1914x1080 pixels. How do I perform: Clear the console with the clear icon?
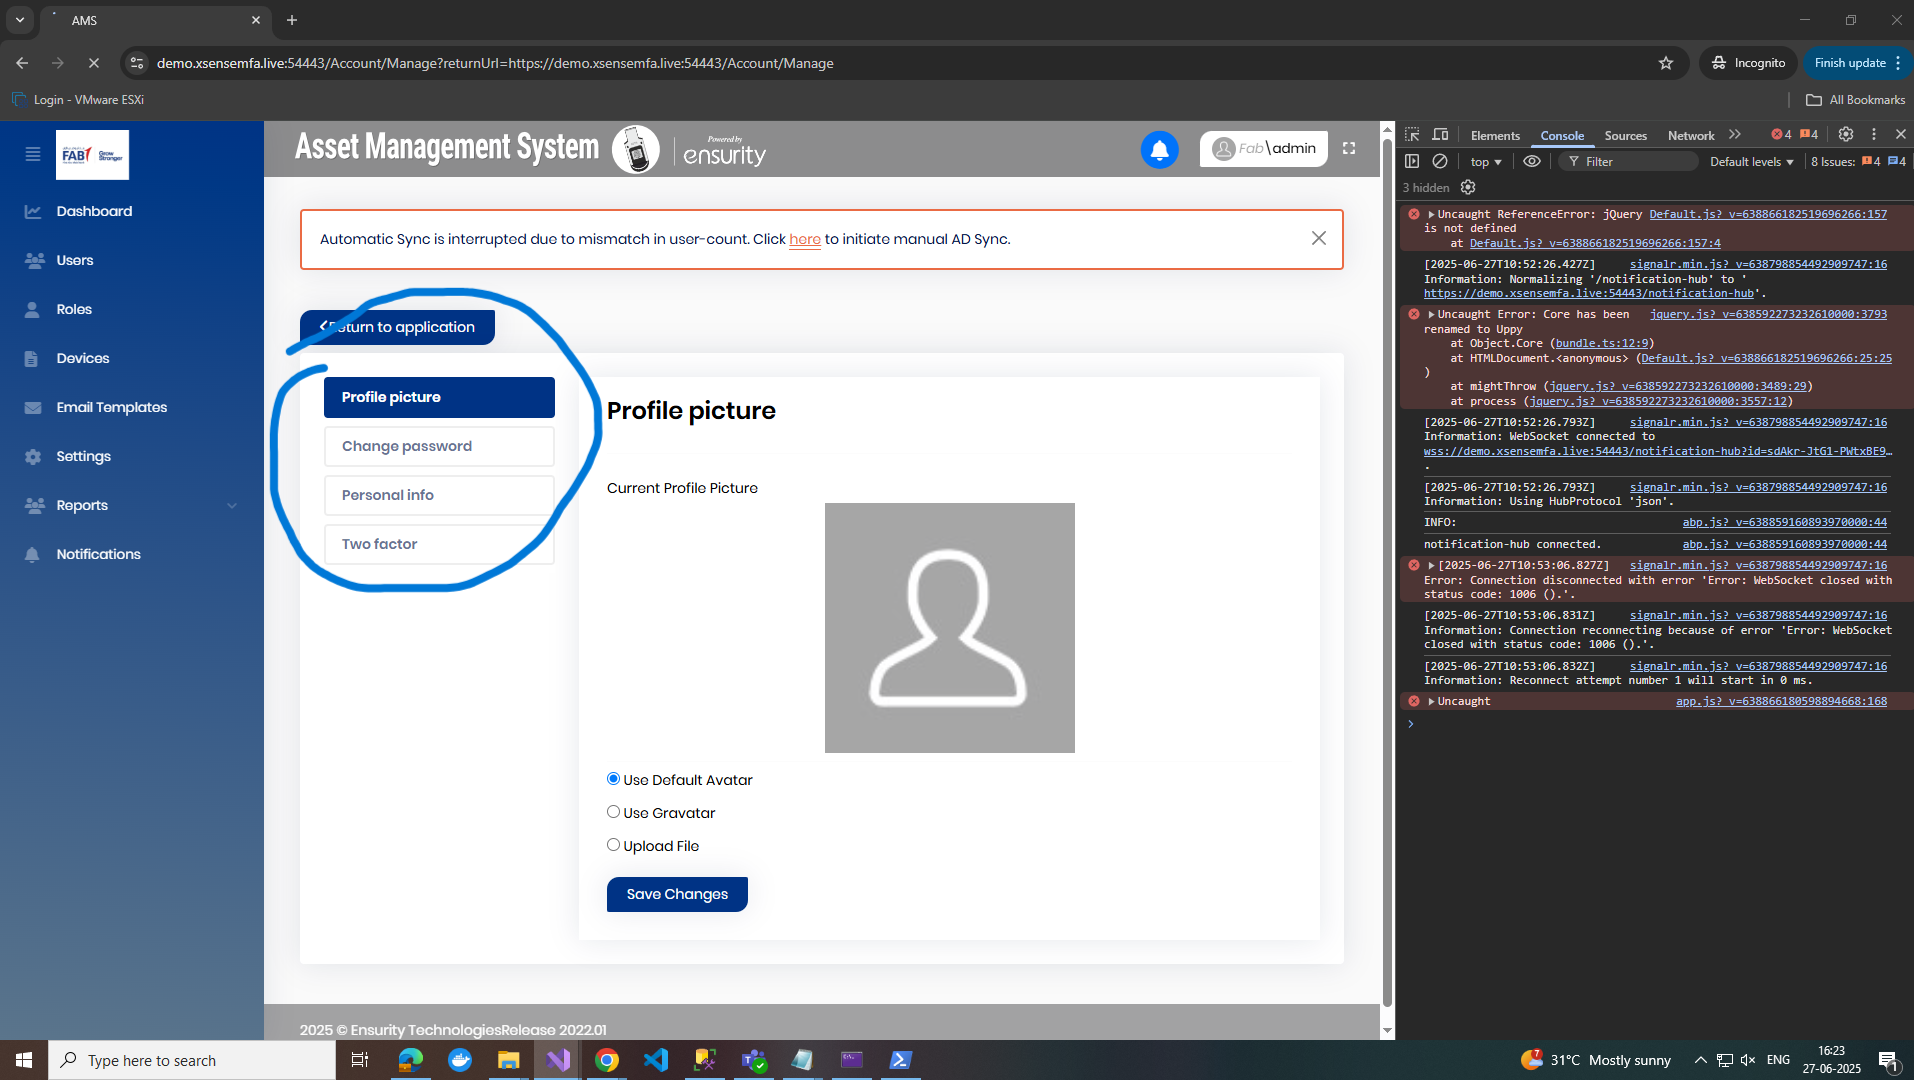click(1440, 161)
